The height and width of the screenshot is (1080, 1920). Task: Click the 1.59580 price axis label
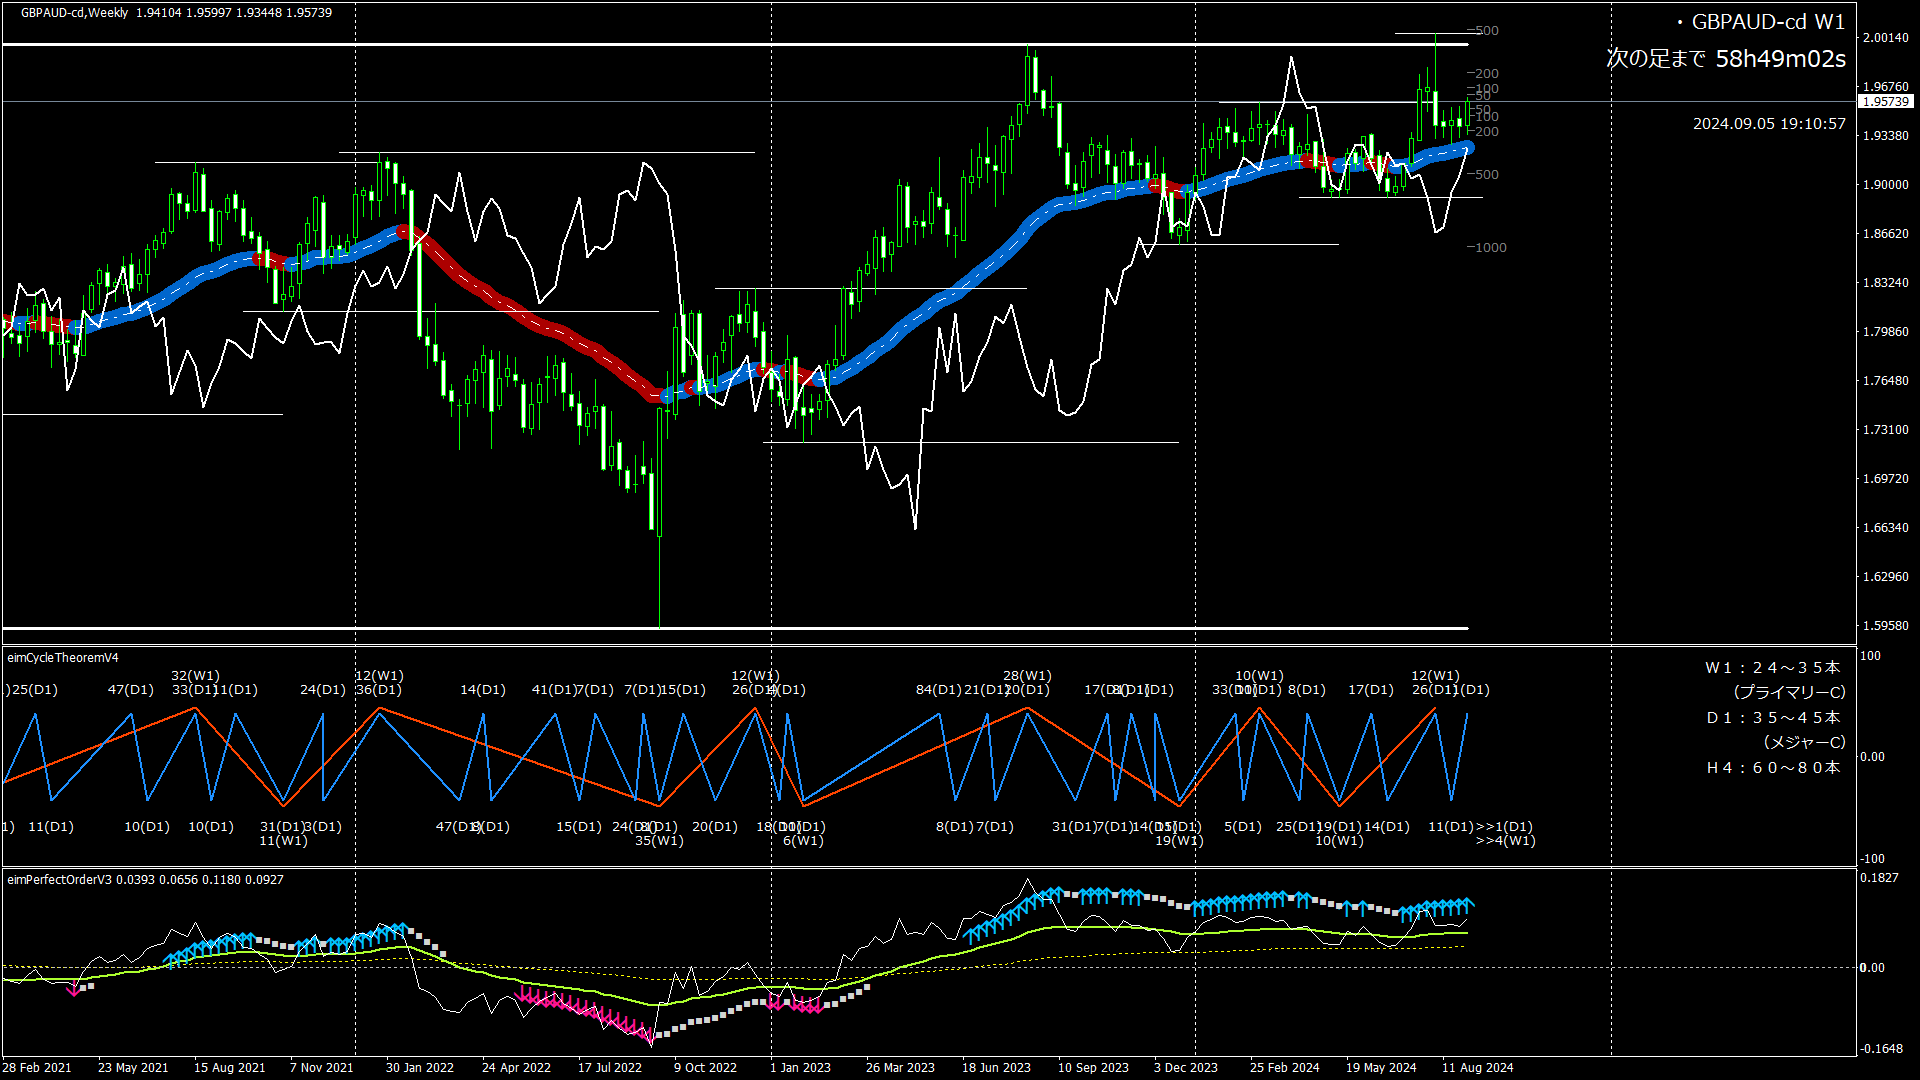(x=1885, y=626)
